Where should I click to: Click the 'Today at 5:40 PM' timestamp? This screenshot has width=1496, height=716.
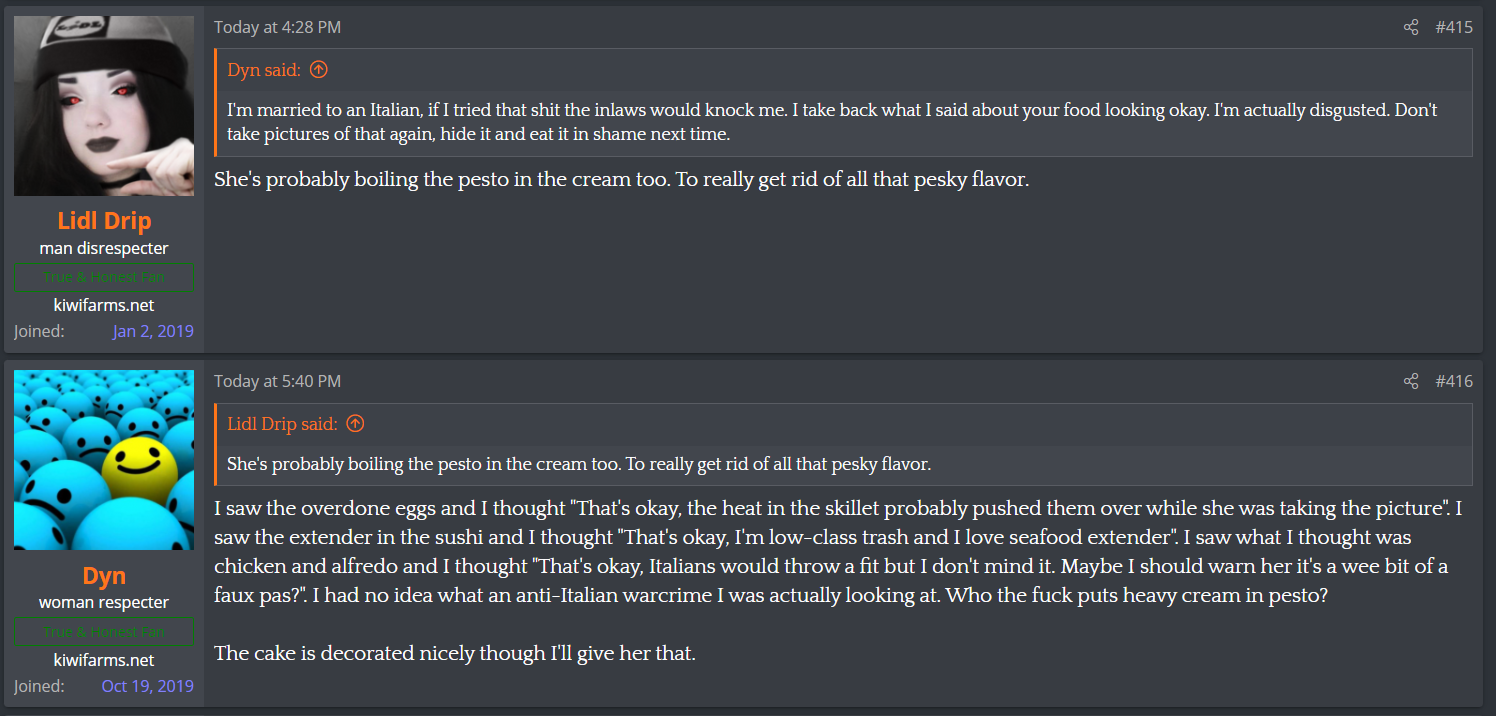277,381
